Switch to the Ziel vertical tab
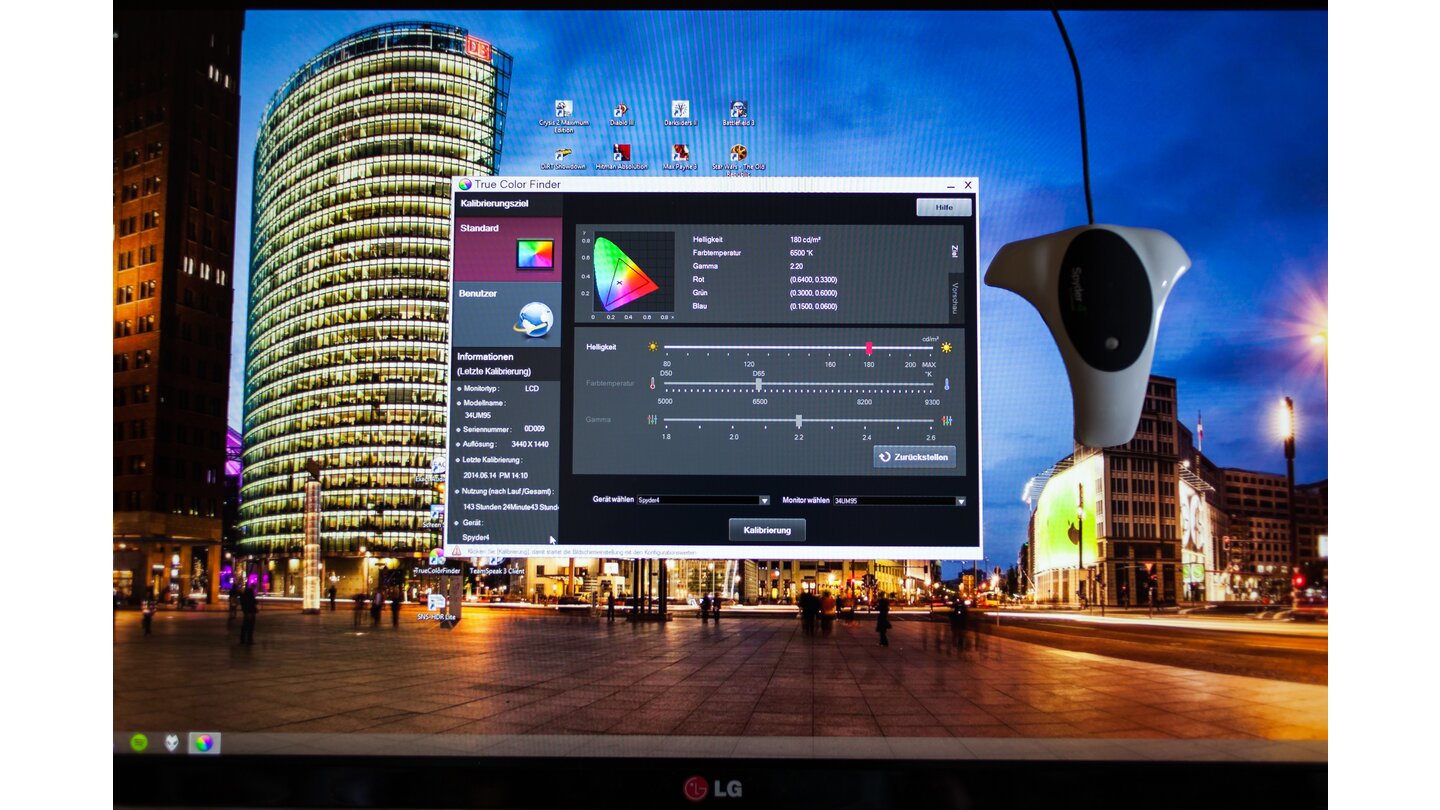This screenshot has height=810, width=1440. (955, 250)
